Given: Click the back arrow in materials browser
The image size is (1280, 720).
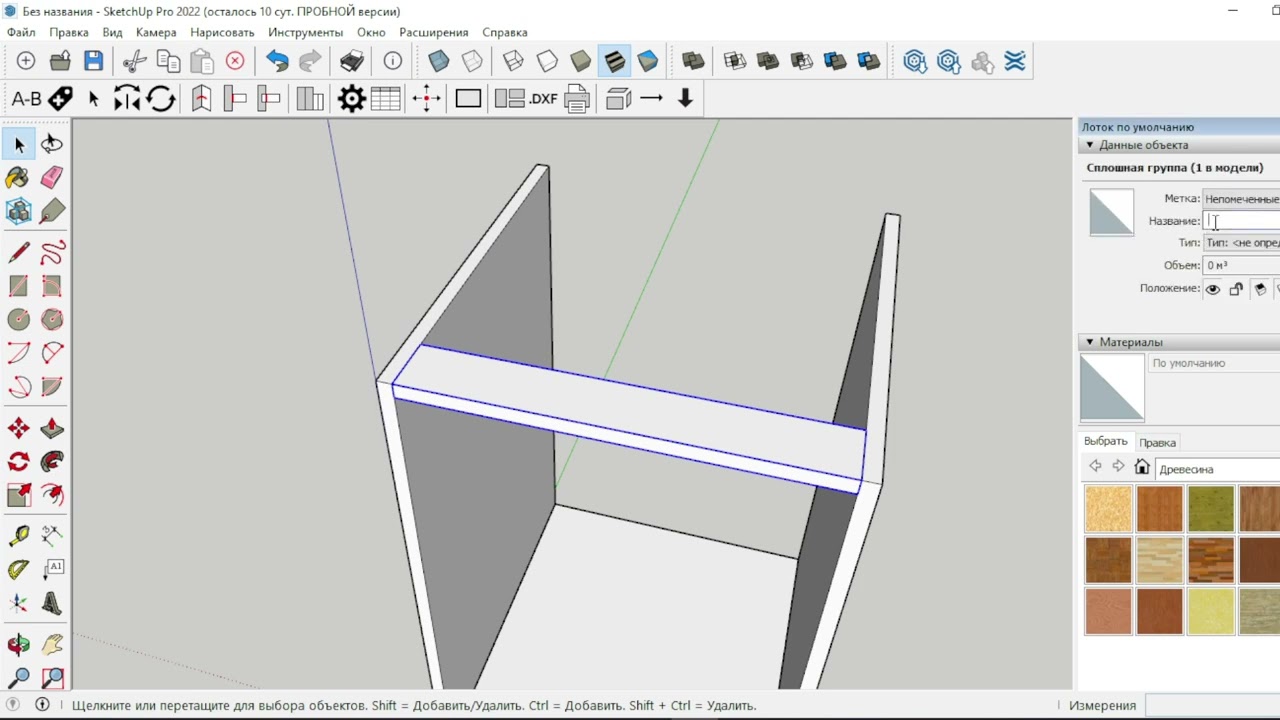Looking at the screenshot, I should 1095,467.
